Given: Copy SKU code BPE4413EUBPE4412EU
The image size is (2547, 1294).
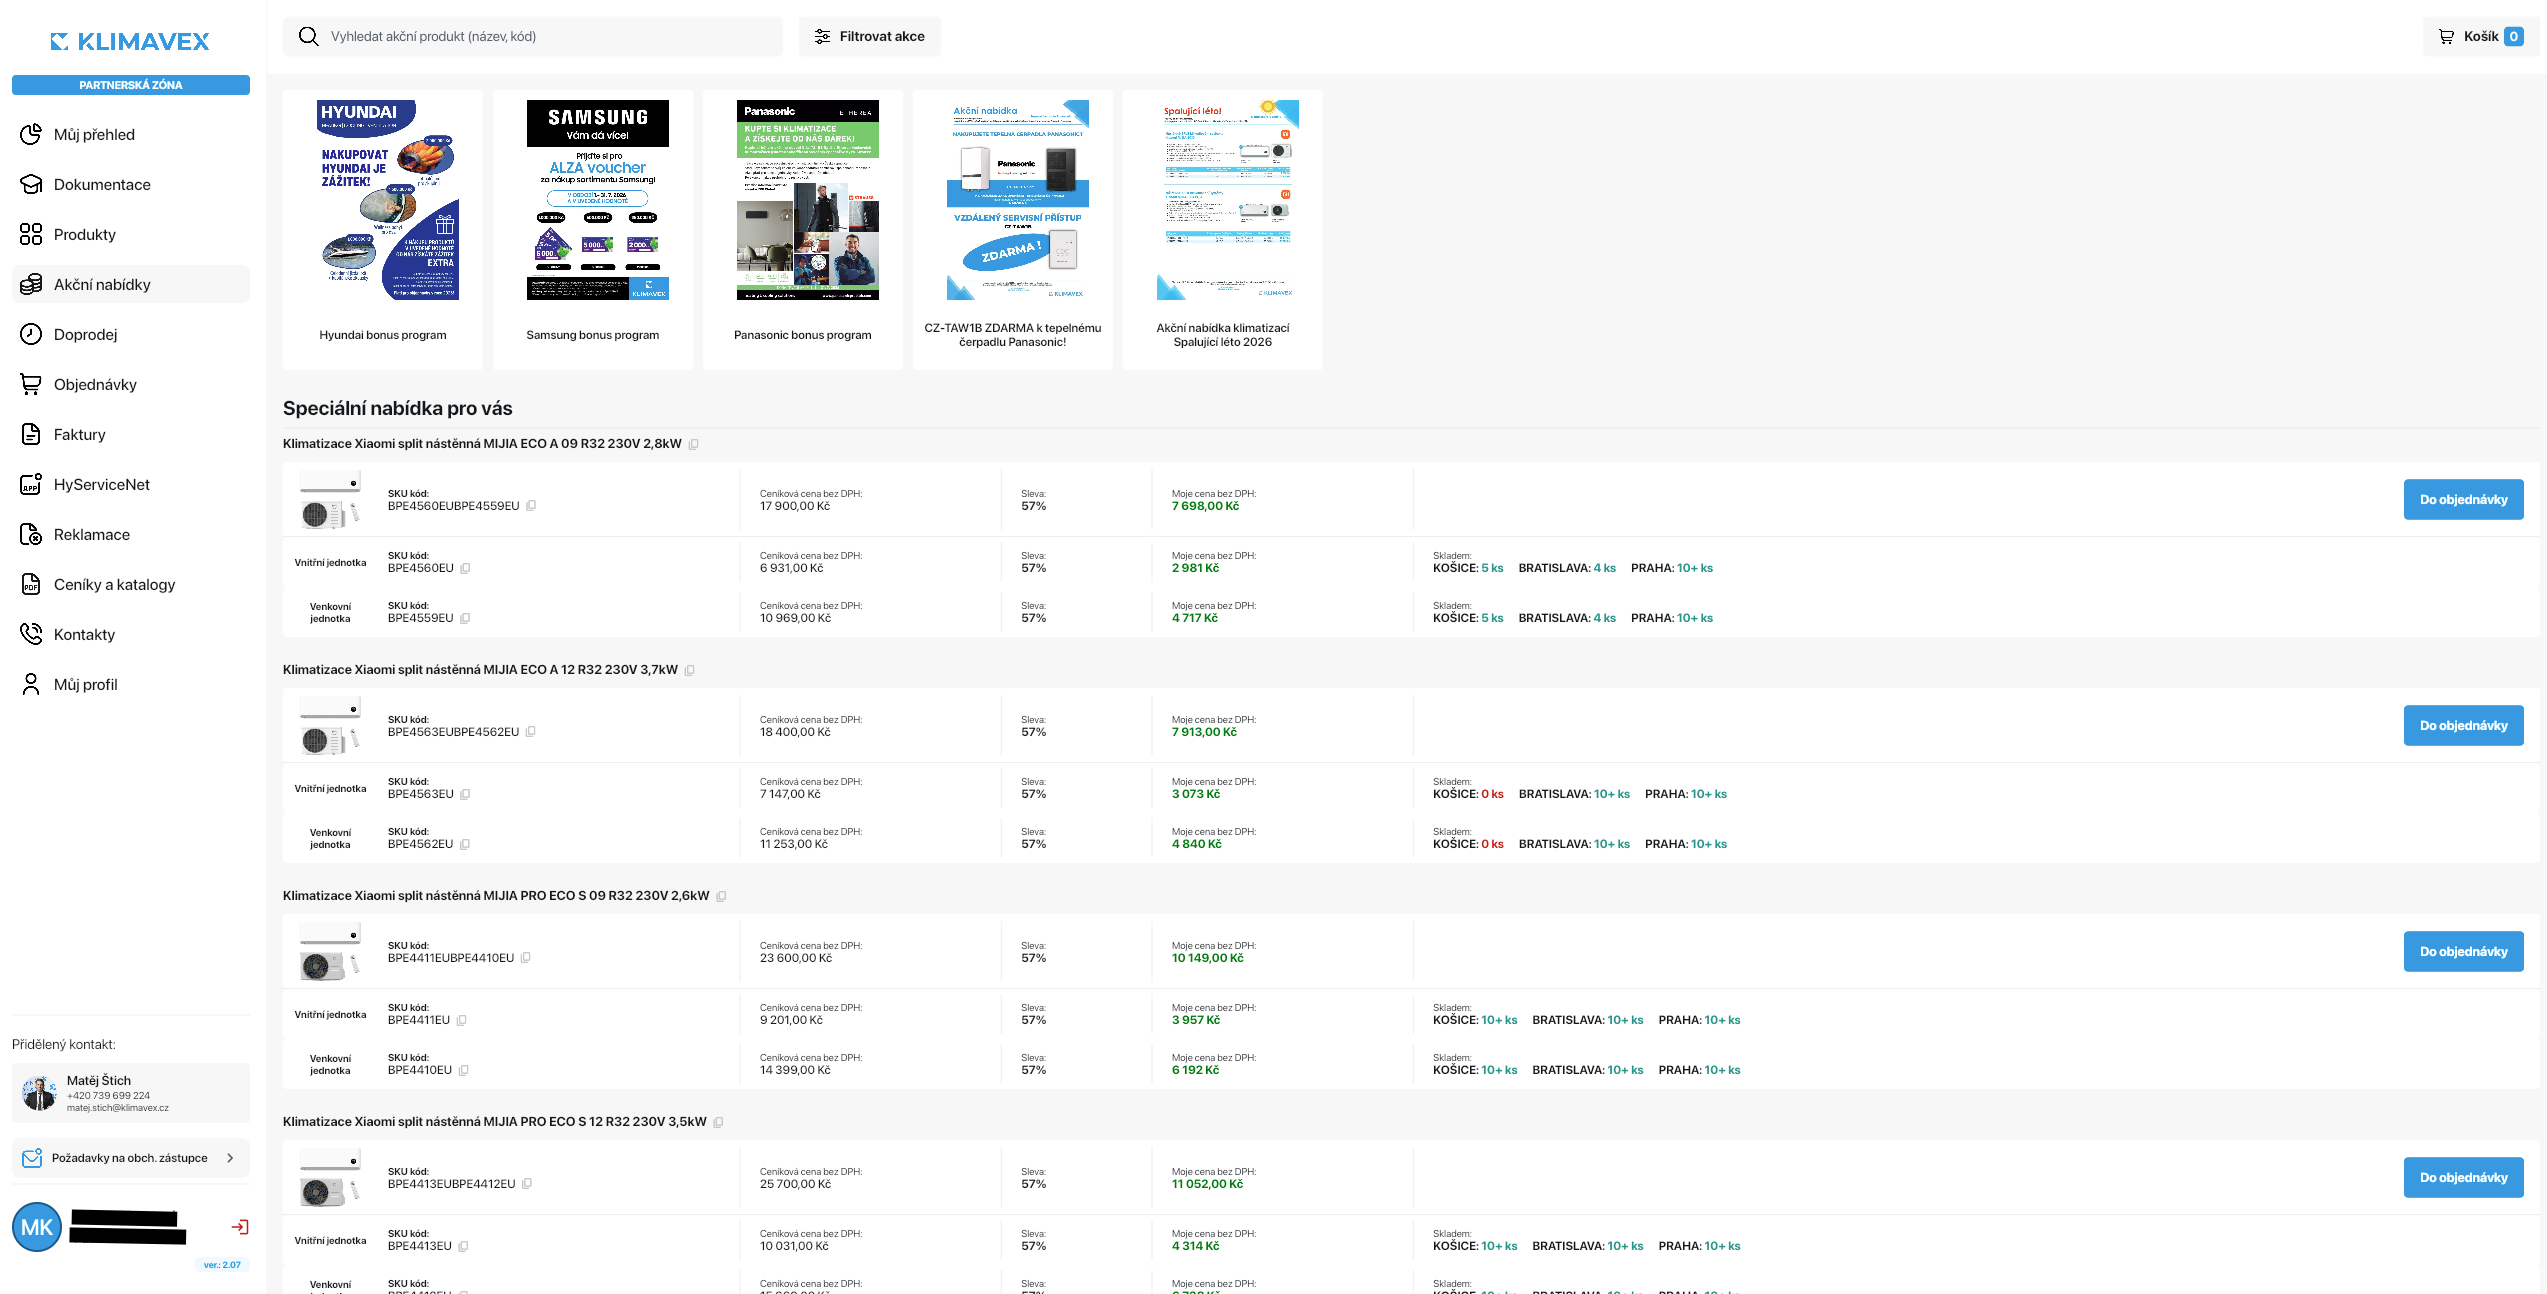Looking at the screenshot, I should pos(526,1184).
